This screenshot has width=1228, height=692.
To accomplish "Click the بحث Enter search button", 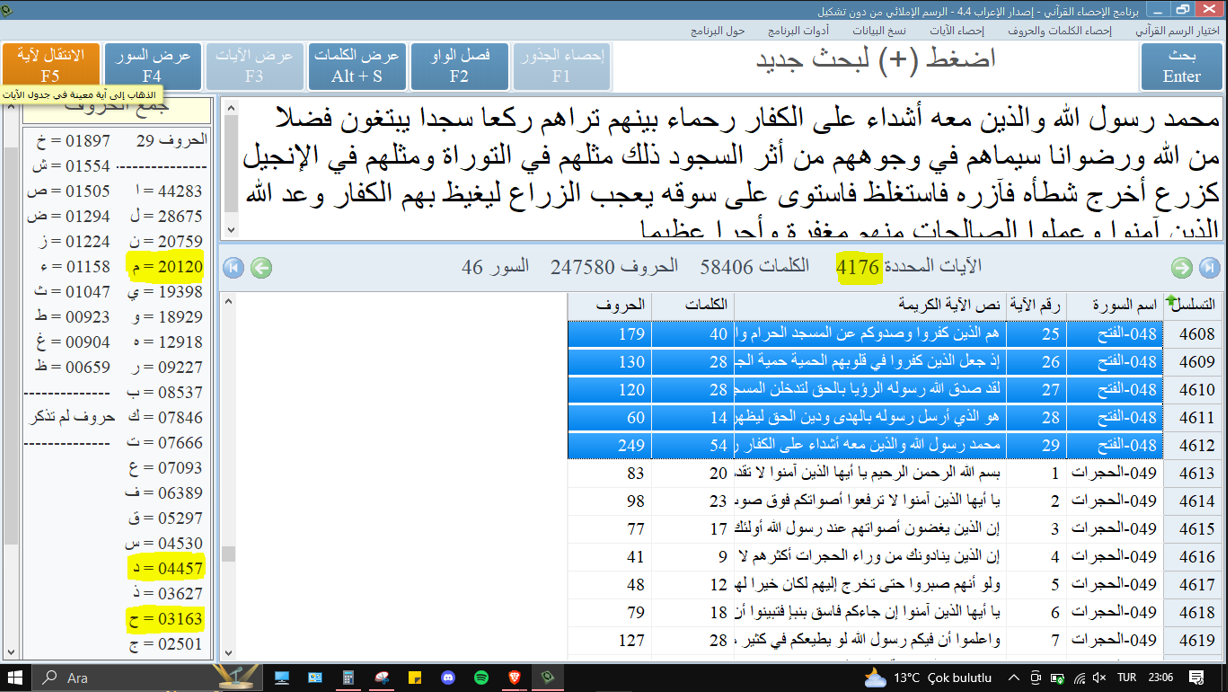I will coord(1182,66).
